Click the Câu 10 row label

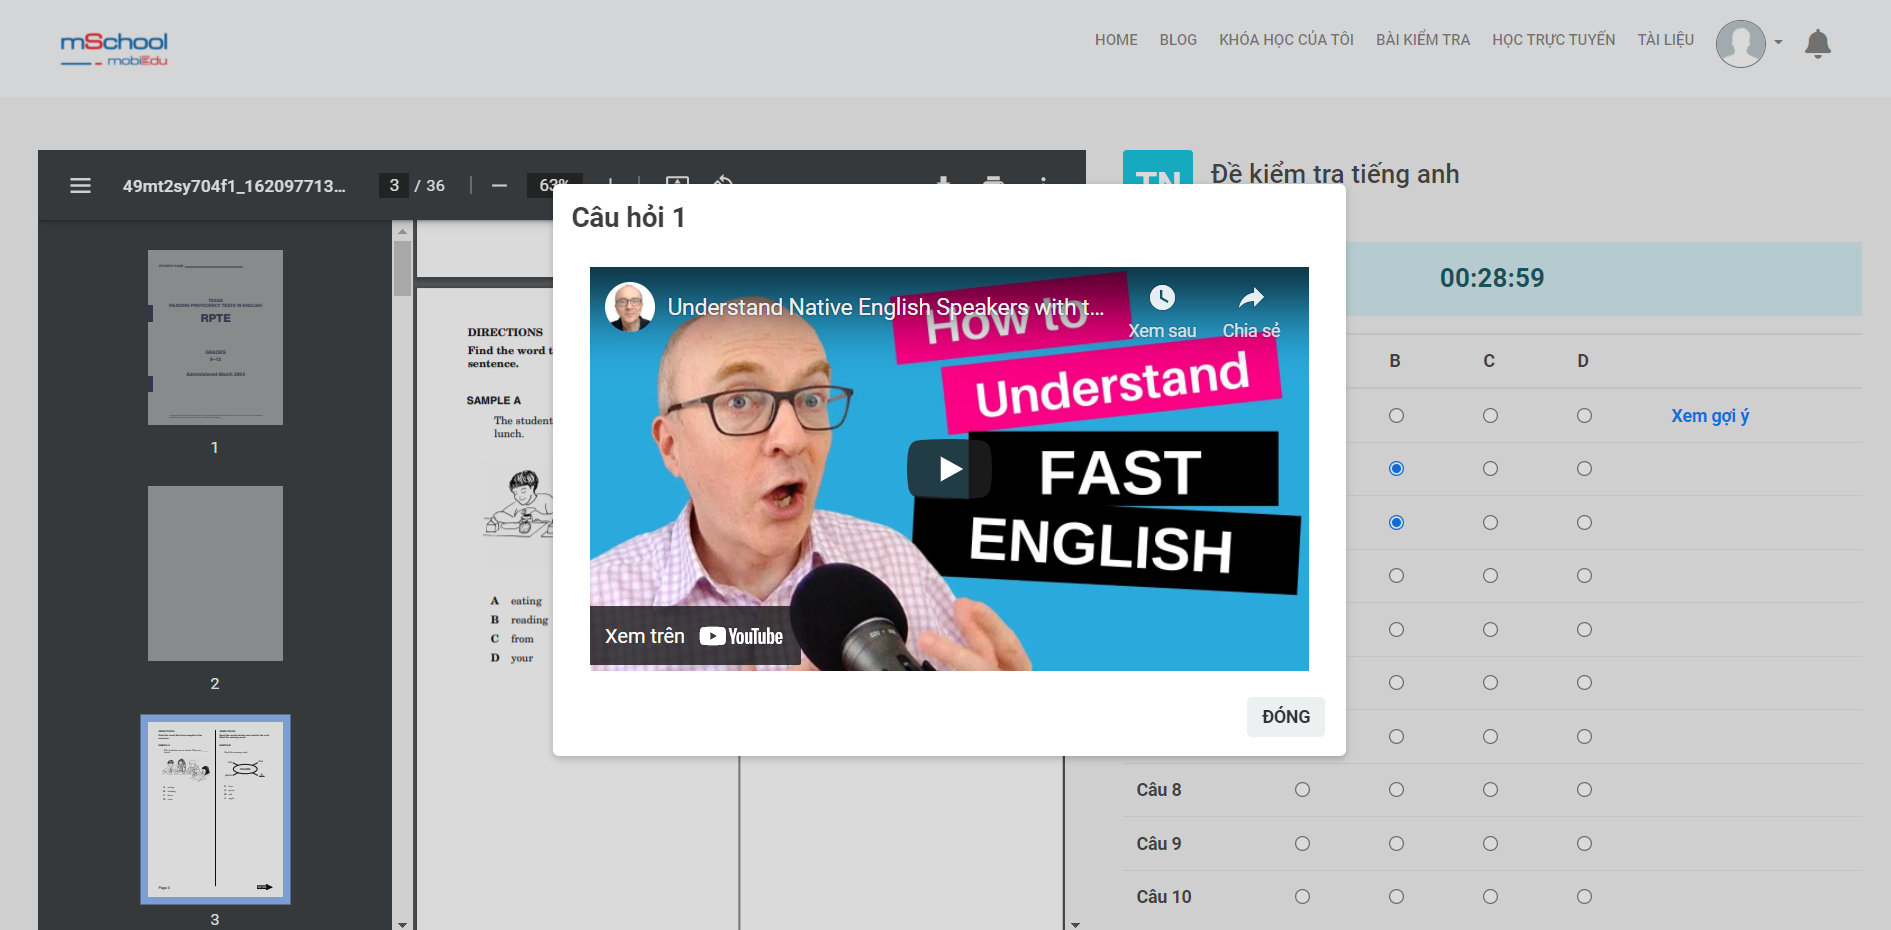[1163, 897]
